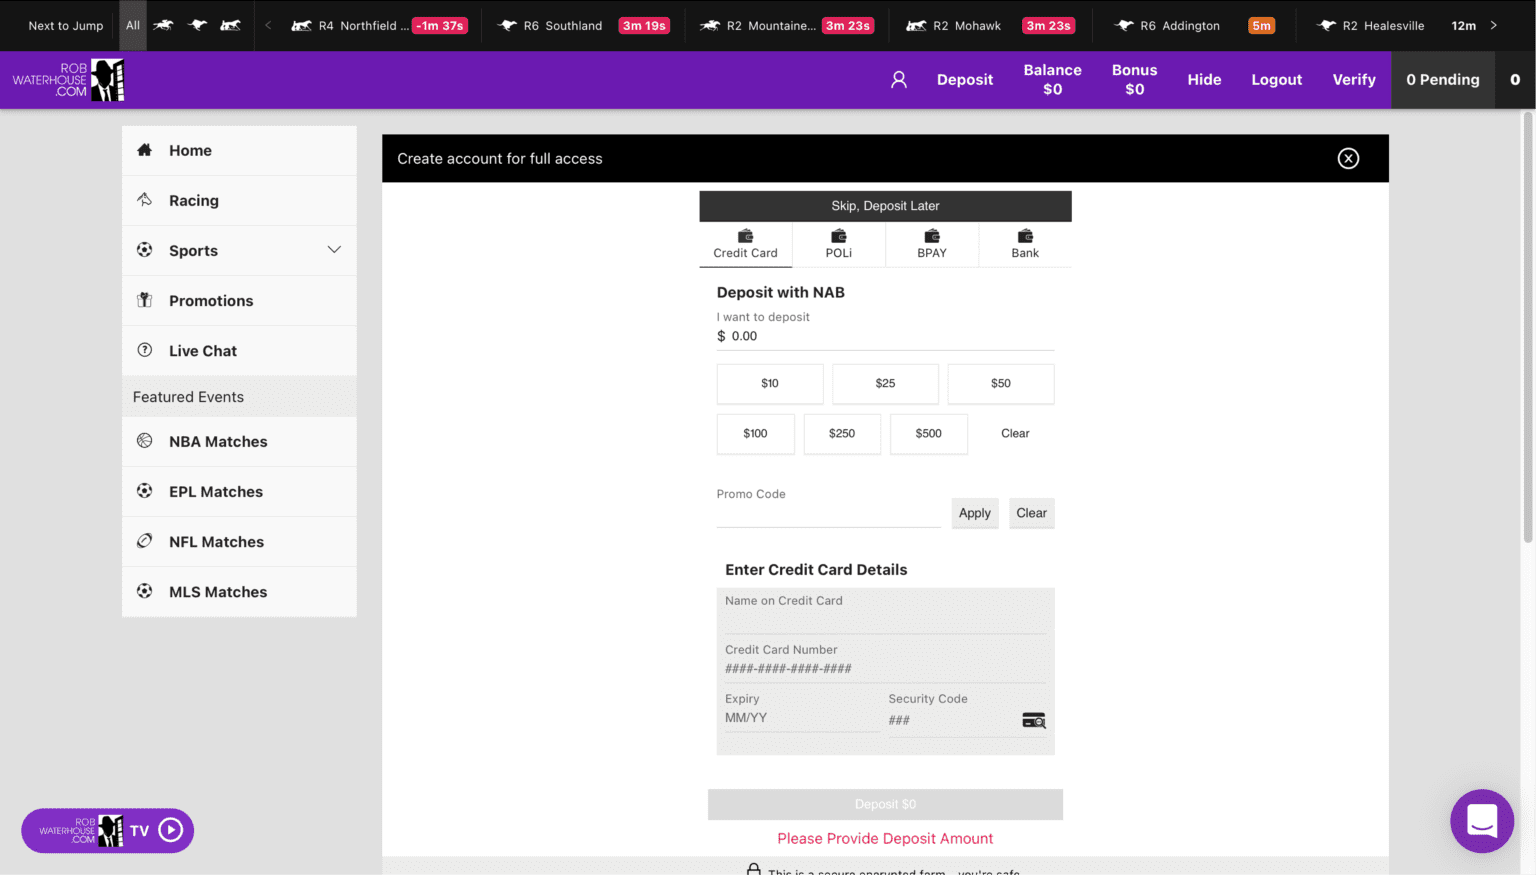Click the Promotions gift icon

click(x=145, y=300)
